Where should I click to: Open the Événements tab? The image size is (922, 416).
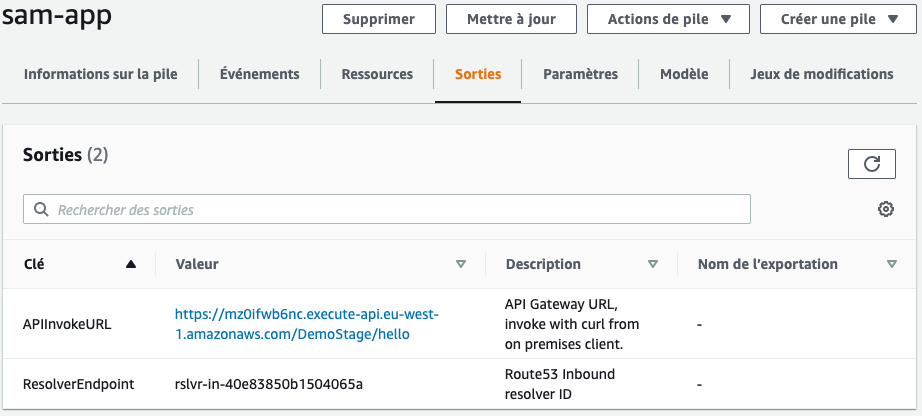259,74
